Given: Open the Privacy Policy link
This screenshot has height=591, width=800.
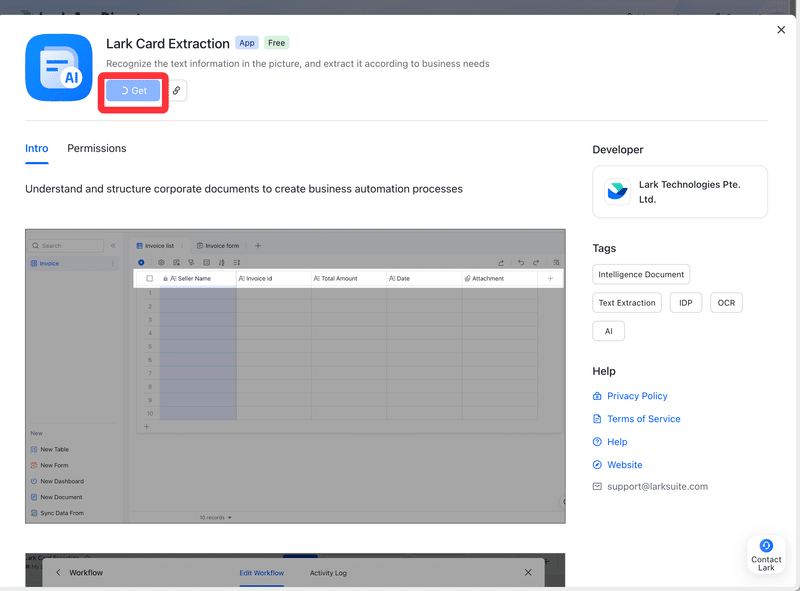Looking at the screenshot, I should pos(637,396).
